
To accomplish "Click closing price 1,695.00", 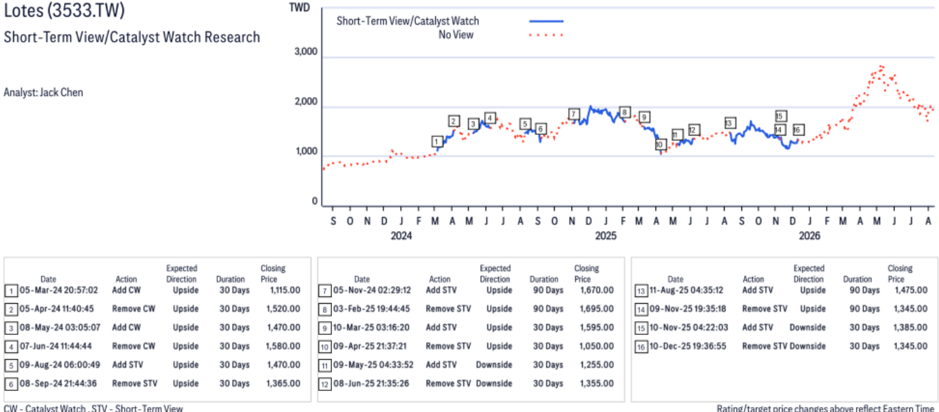I will pos(596,310).
